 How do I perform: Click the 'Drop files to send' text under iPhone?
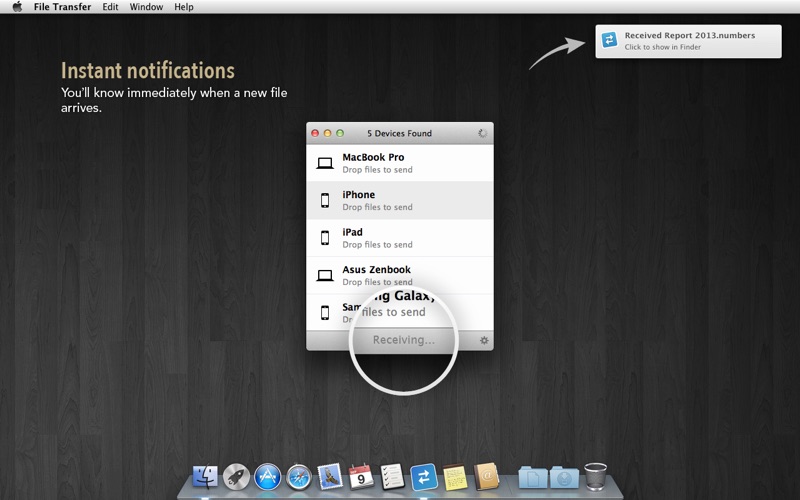(377, 207)
